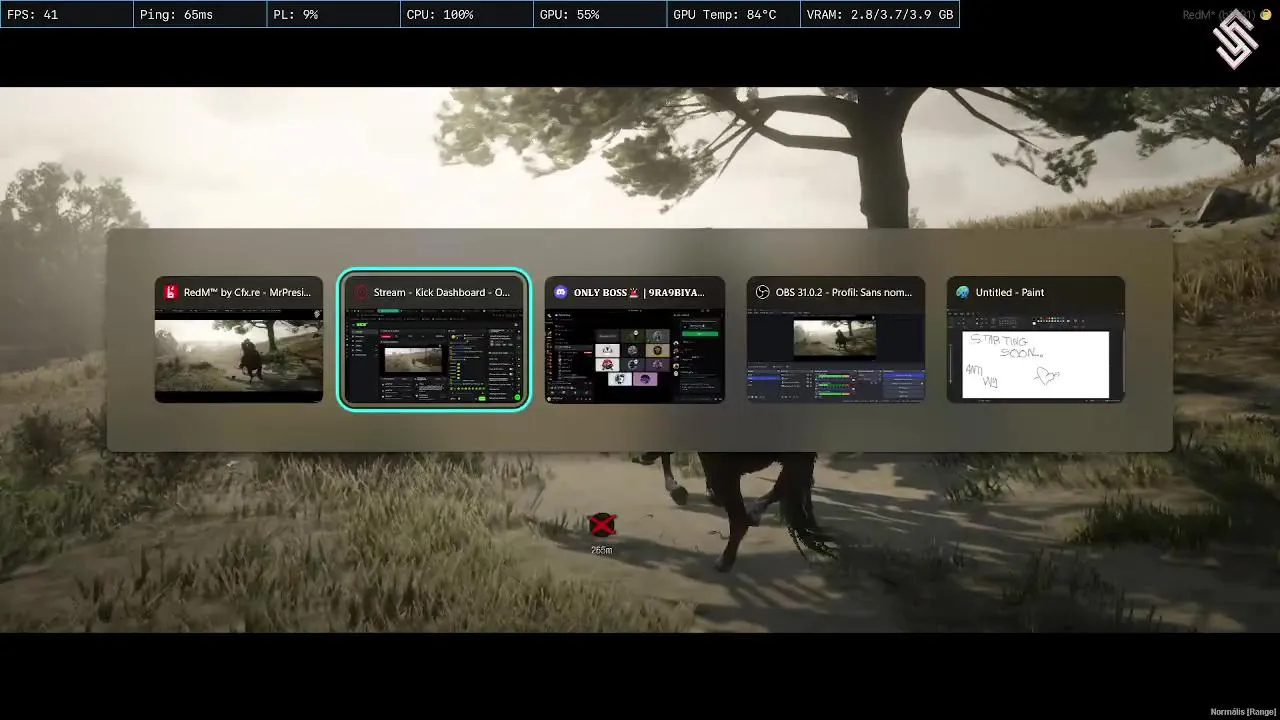Click the Opera icon beside Stream - Kick Dashboard
Image resolution: width=1280 pixels, height=720 pixels.
click(361, 293)
